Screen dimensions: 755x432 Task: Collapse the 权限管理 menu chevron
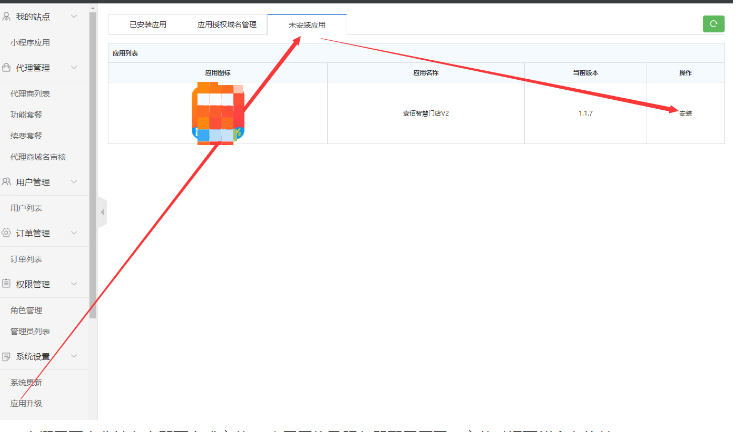tap(74, 284)
